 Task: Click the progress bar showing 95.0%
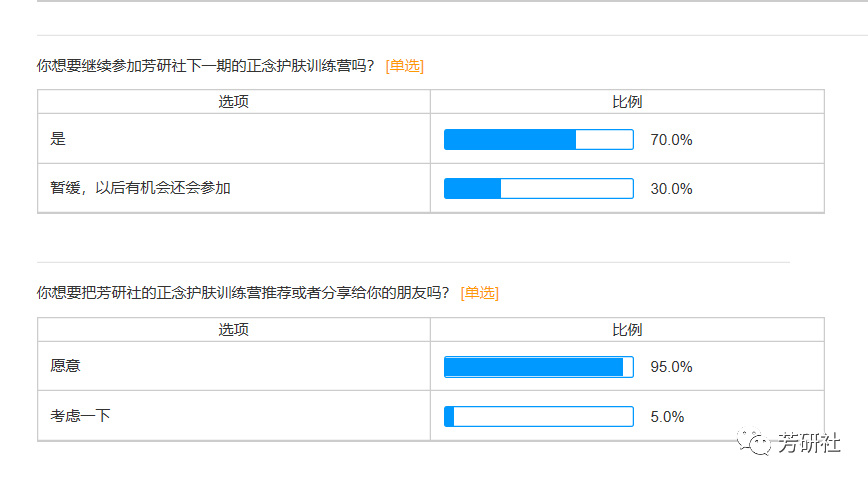tap(538, 367)
